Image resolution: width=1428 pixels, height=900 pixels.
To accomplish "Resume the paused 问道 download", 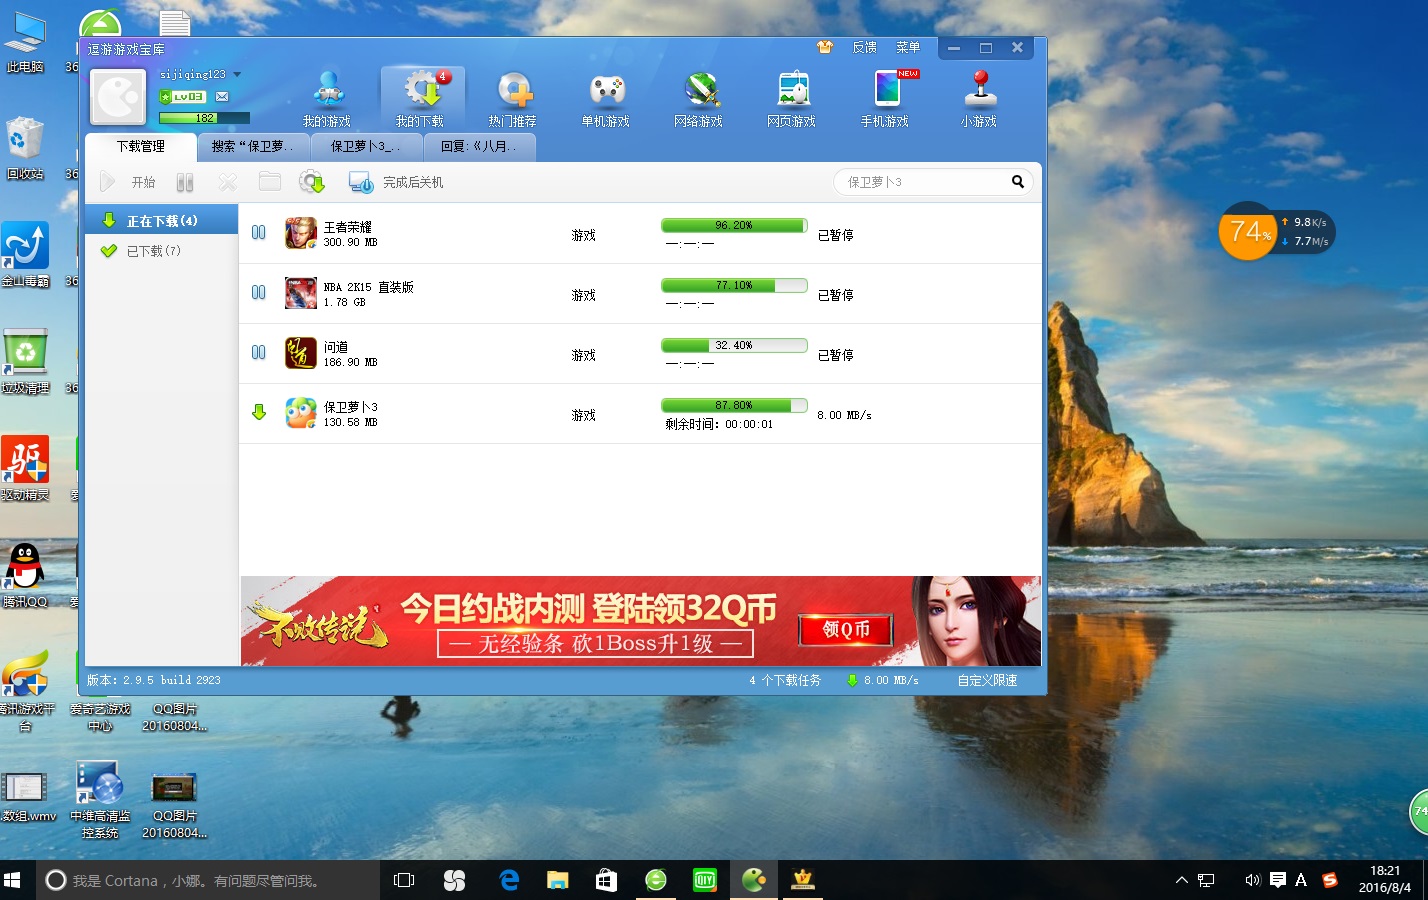I will pos(259,352).
